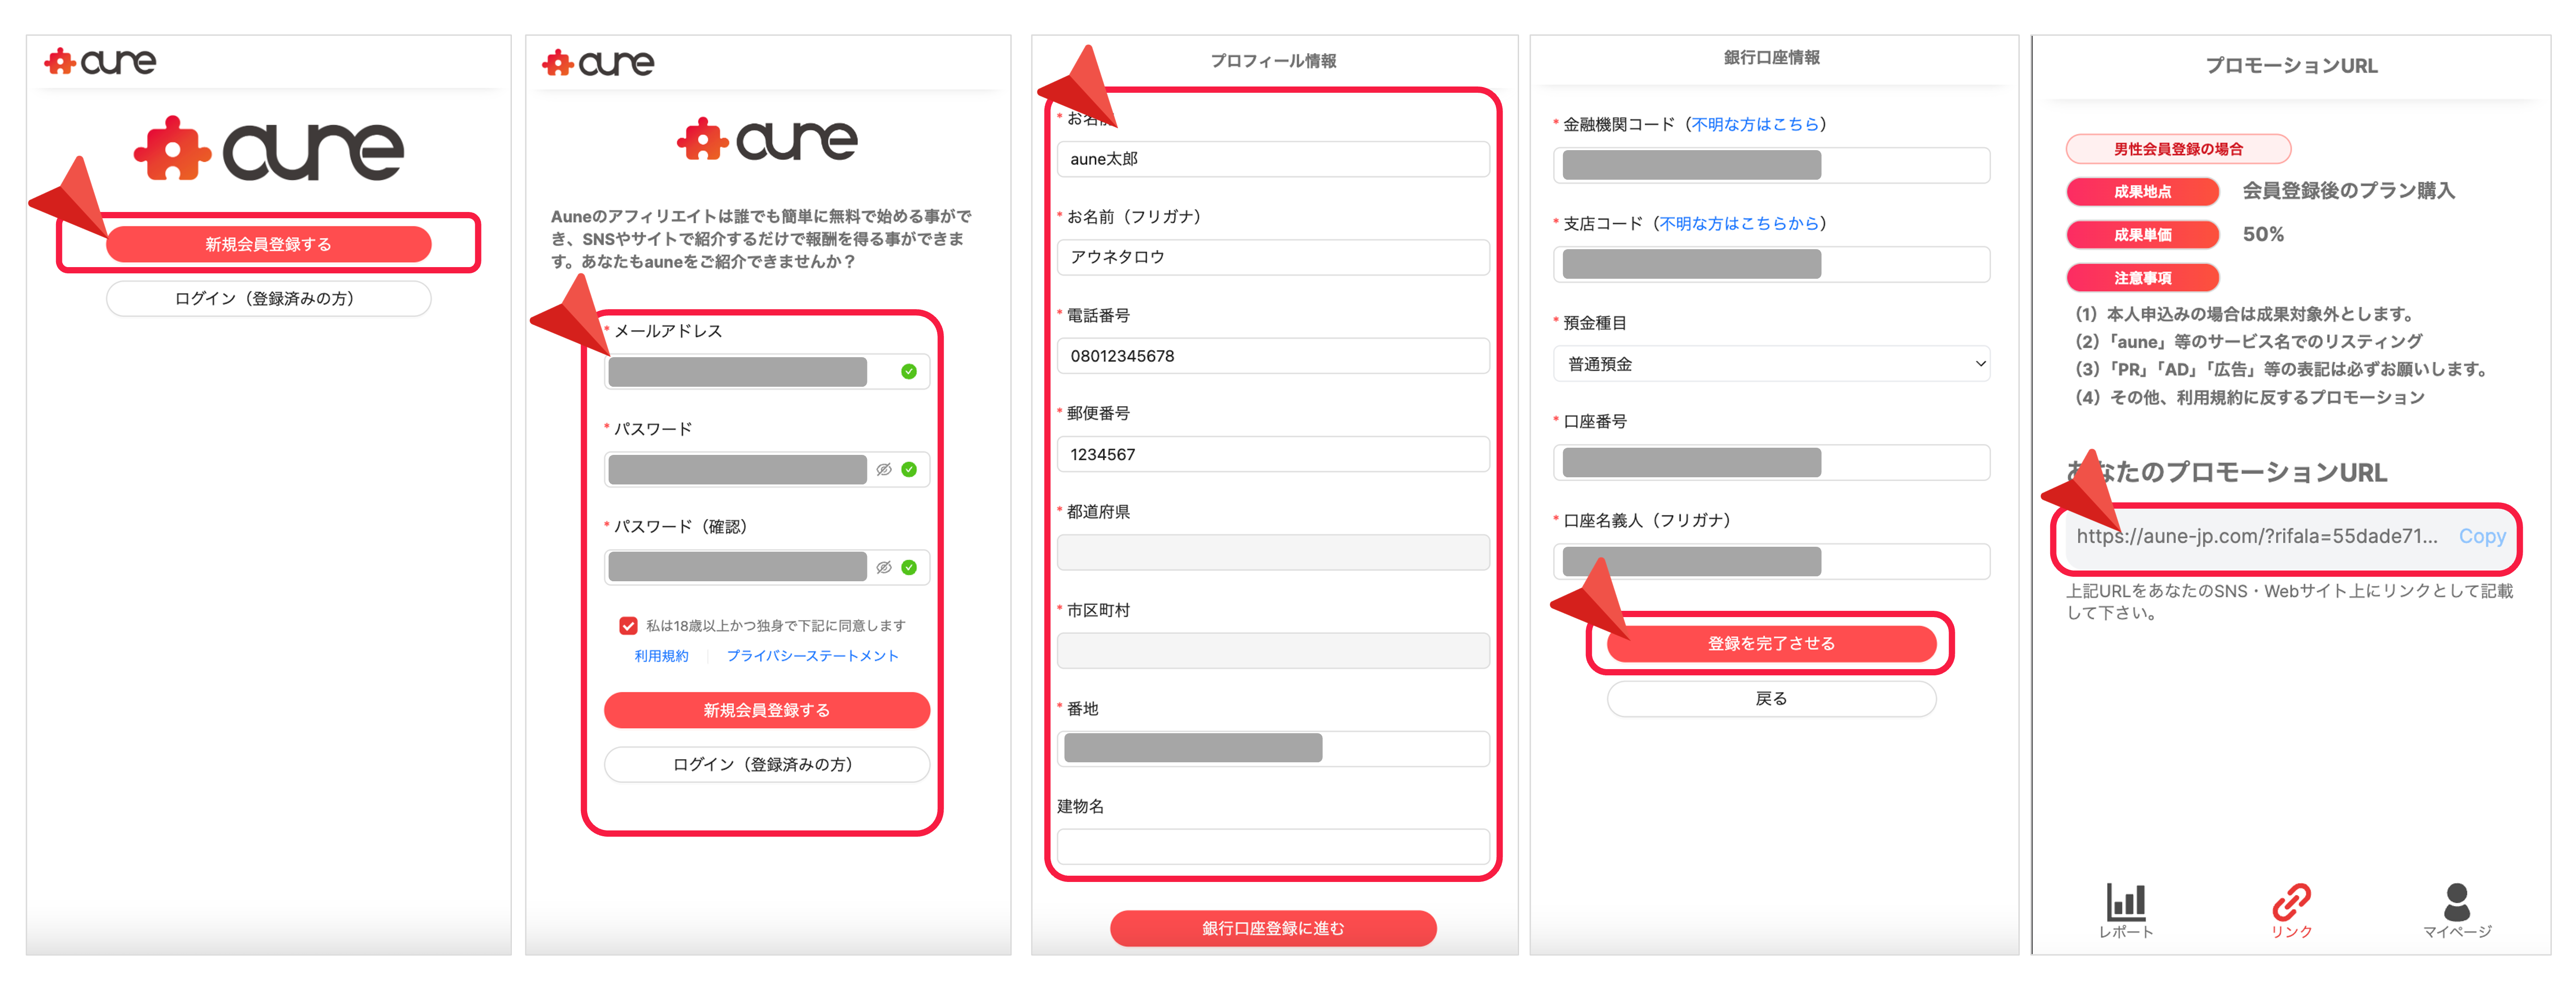Open the 利用規約 link
This screenshot has width=2576, height=994.
pyautogui.click(x=661, y=656)
